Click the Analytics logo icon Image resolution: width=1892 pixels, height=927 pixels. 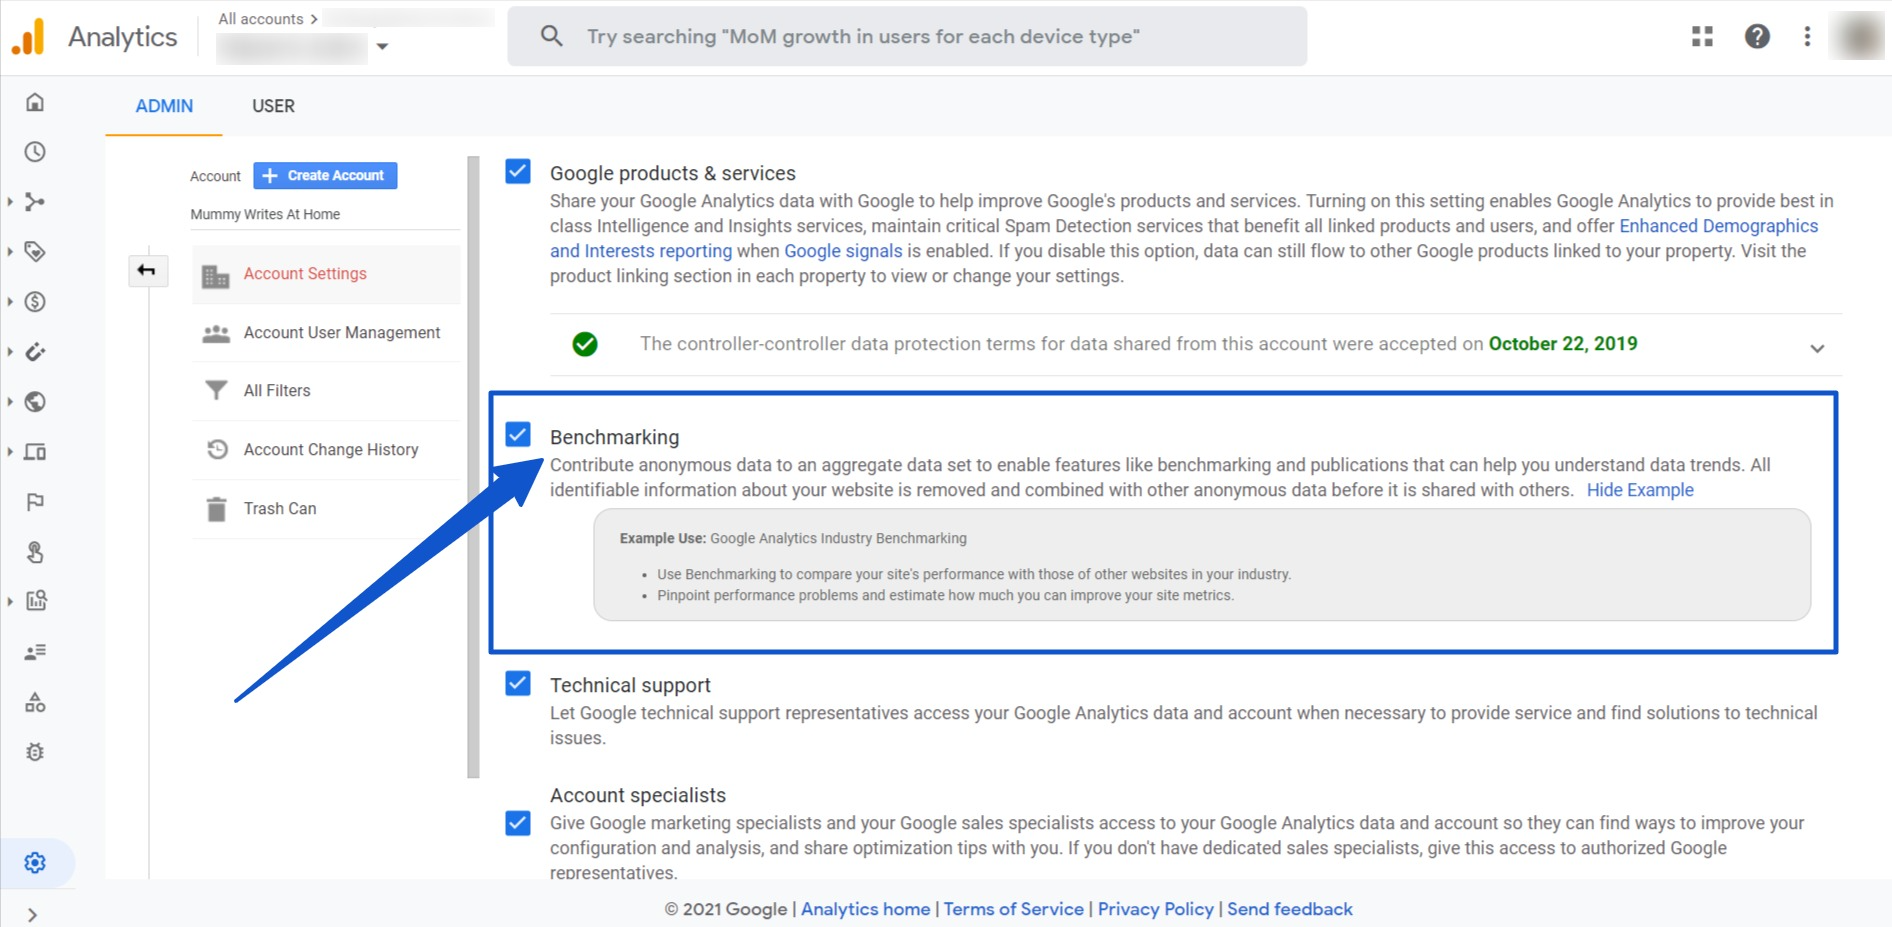pyautogui.click(x=29, y=37)
